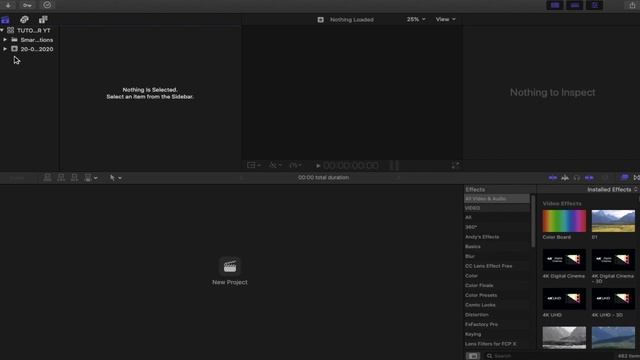Open the color enhancement wand dropdown

(x=275, y=165)
